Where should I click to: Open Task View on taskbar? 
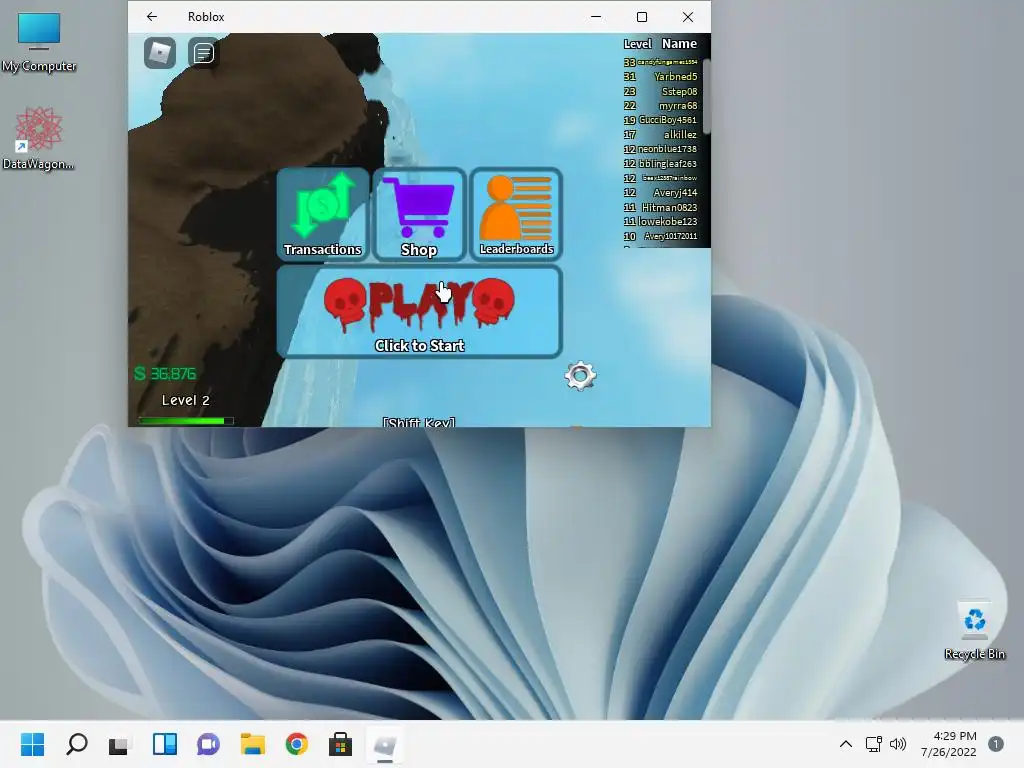pyautogui.click(x=120, y=744)
